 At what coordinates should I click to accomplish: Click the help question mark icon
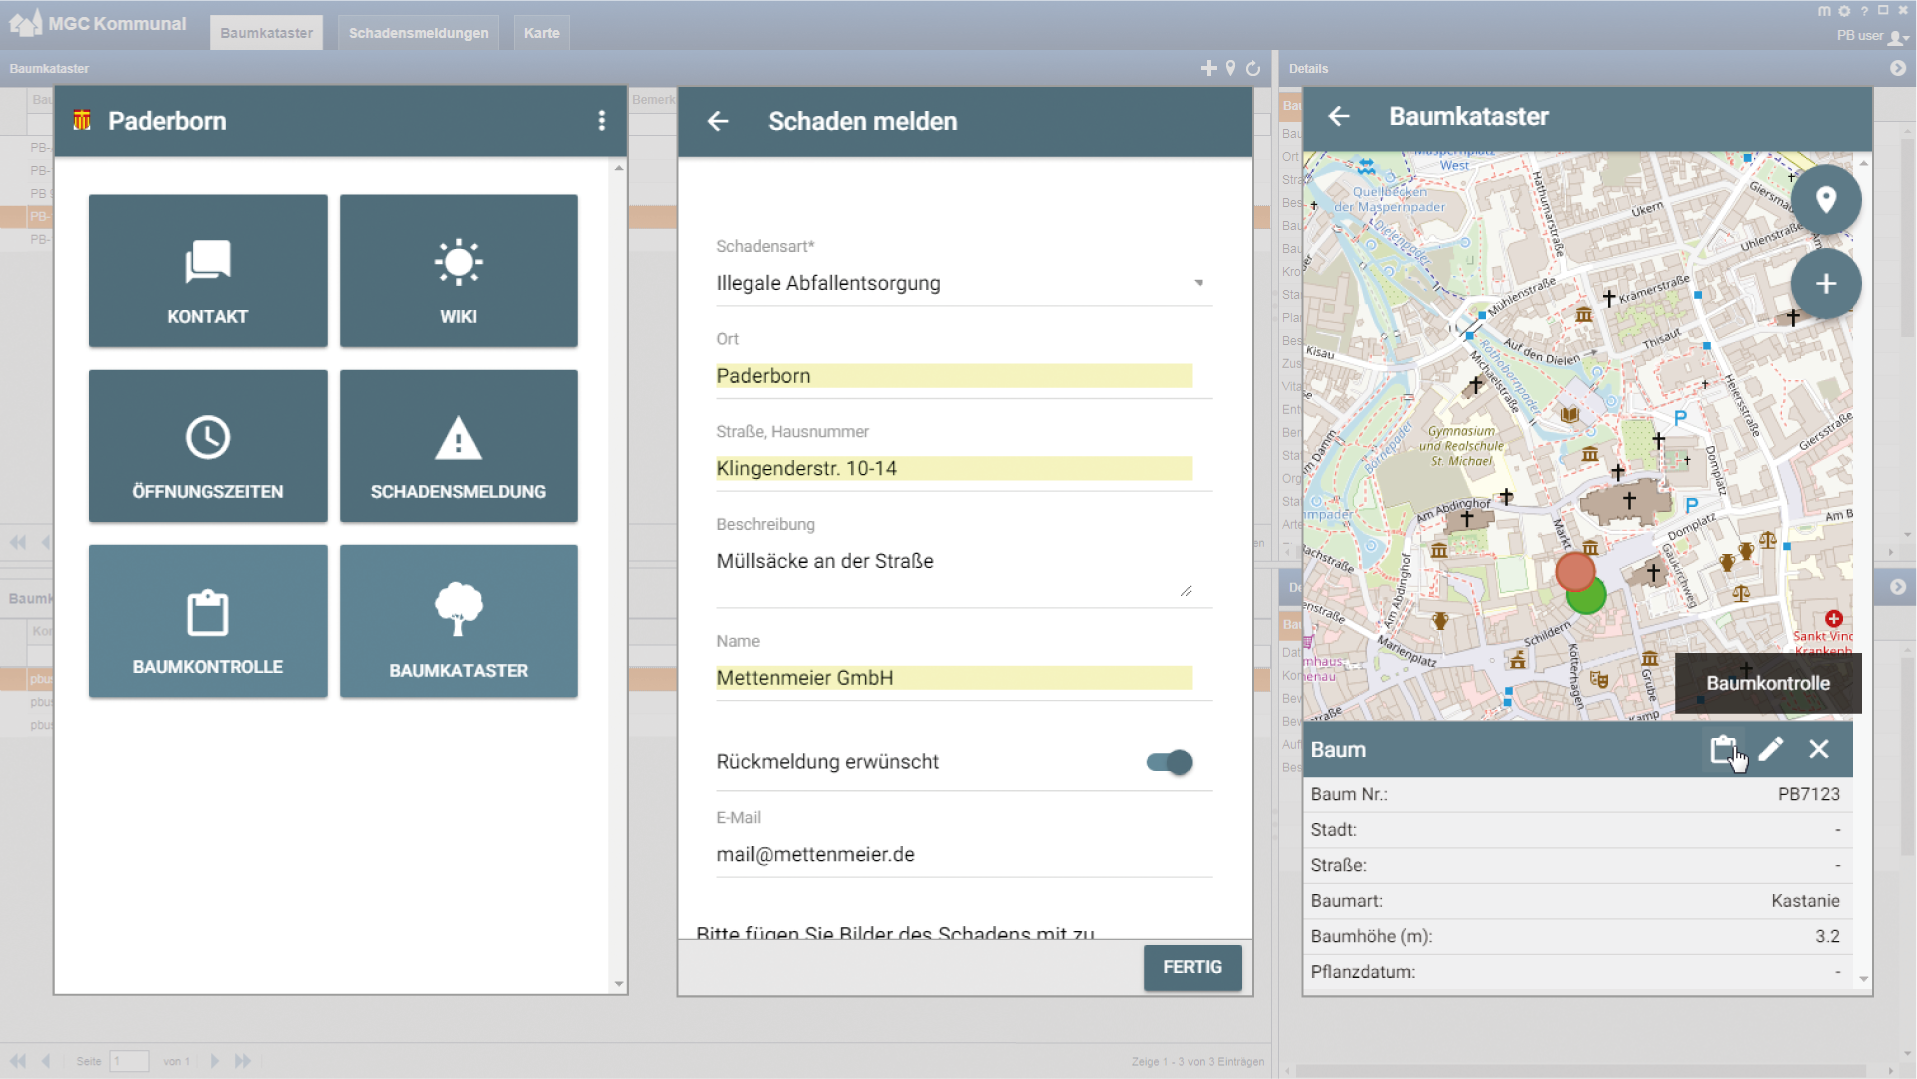(x=1864, y=11)
